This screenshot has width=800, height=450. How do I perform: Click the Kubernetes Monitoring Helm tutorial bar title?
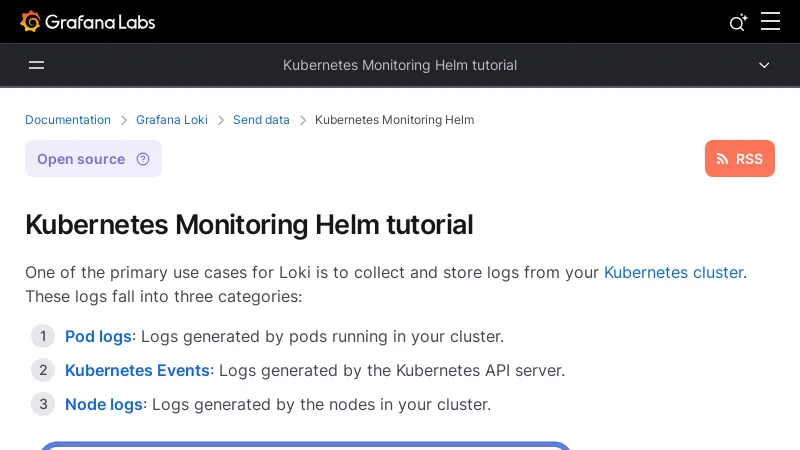point(400,65)
